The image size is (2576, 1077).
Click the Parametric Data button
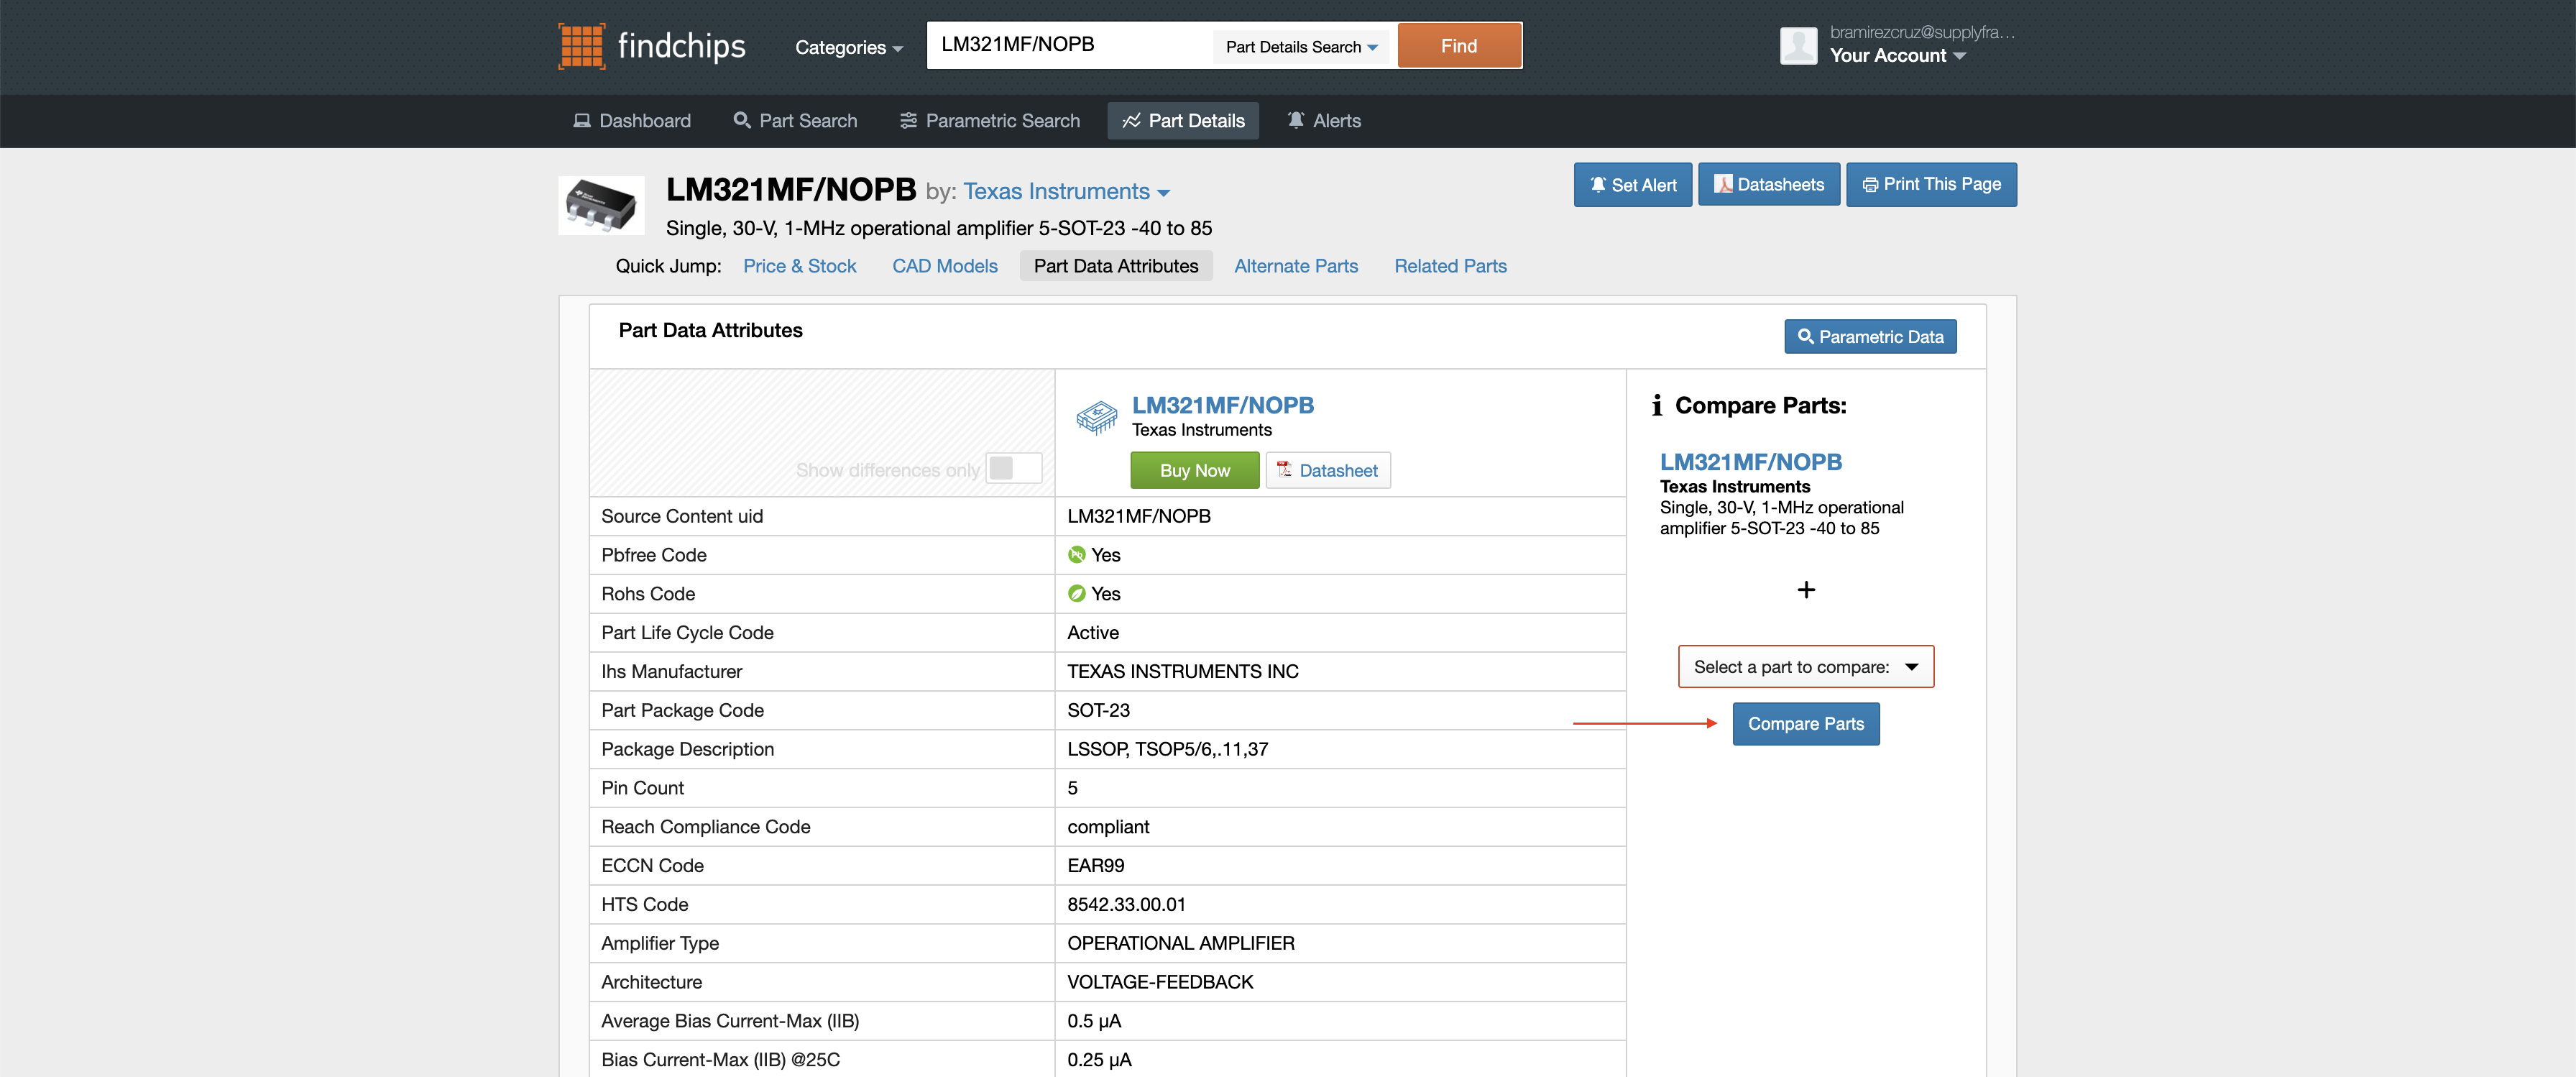tap(1869, 337)
